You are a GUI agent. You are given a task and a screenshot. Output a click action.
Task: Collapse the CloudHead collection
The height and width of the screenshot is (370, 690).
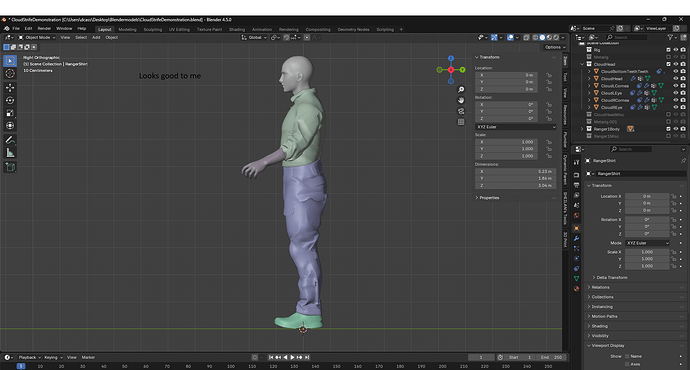(x=582, y=64)
